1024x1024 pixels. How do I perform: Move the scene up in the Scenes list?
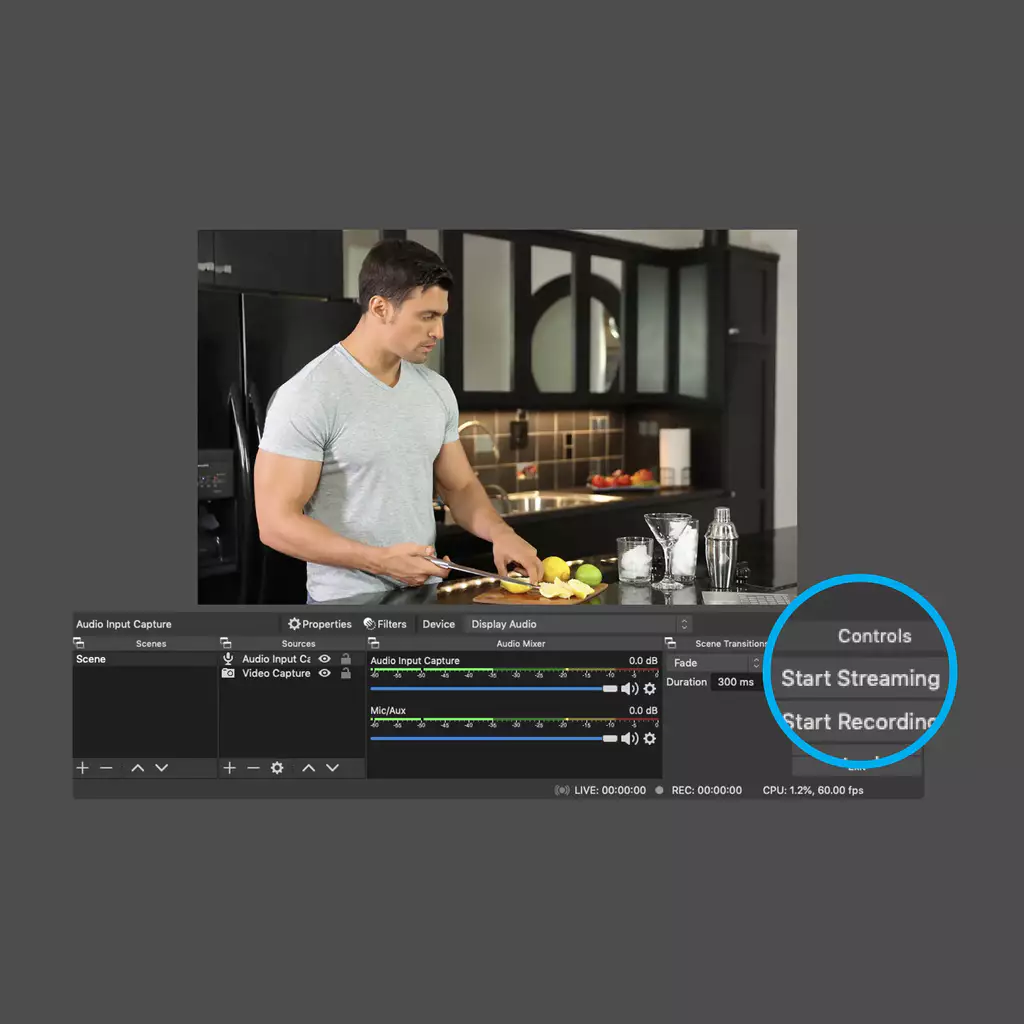click(x=137, y=768)
